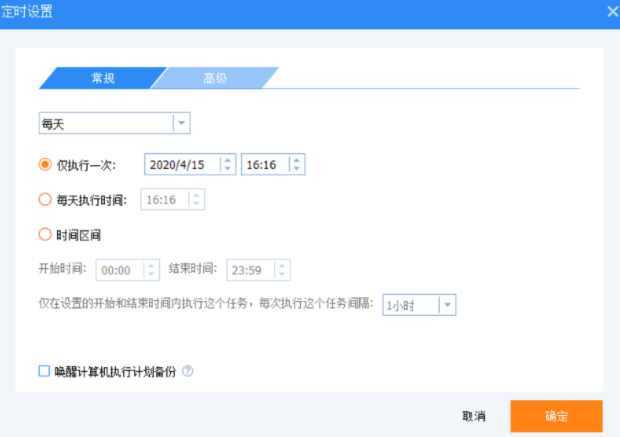Increase the one-time 16:16 time with up arrow

point(297,160)
